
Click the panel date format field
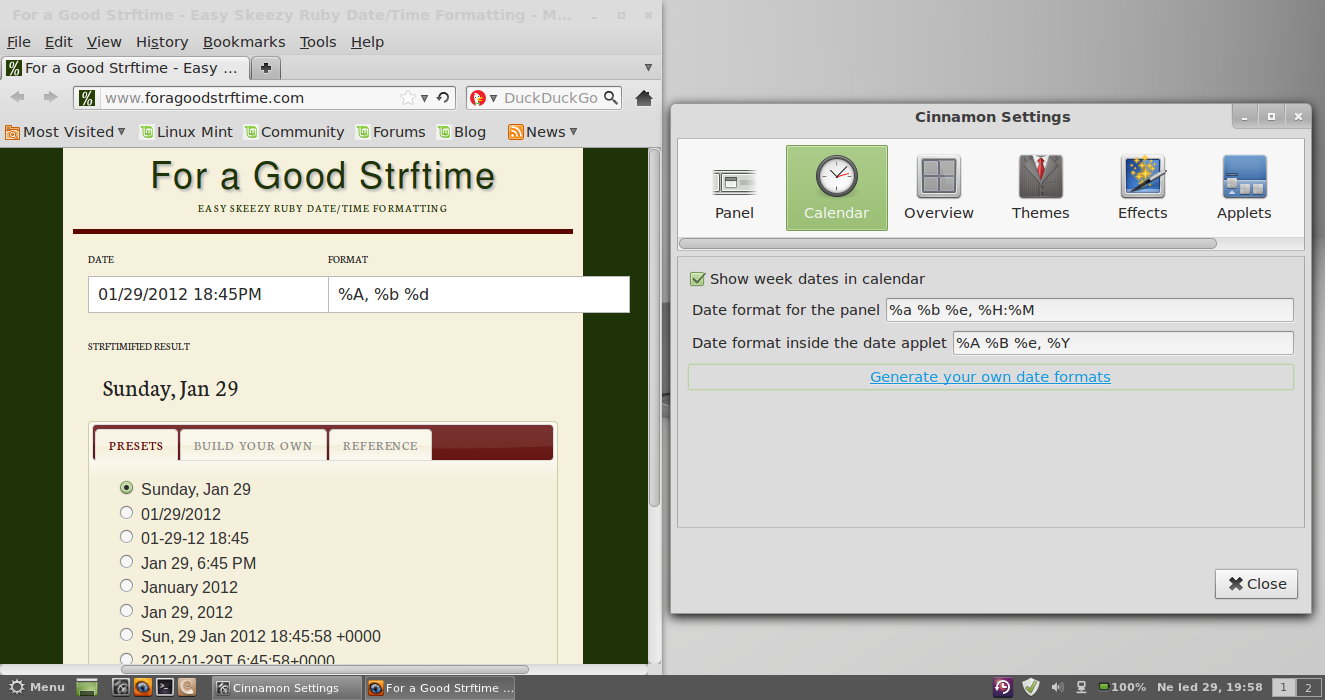point(1089,310)
